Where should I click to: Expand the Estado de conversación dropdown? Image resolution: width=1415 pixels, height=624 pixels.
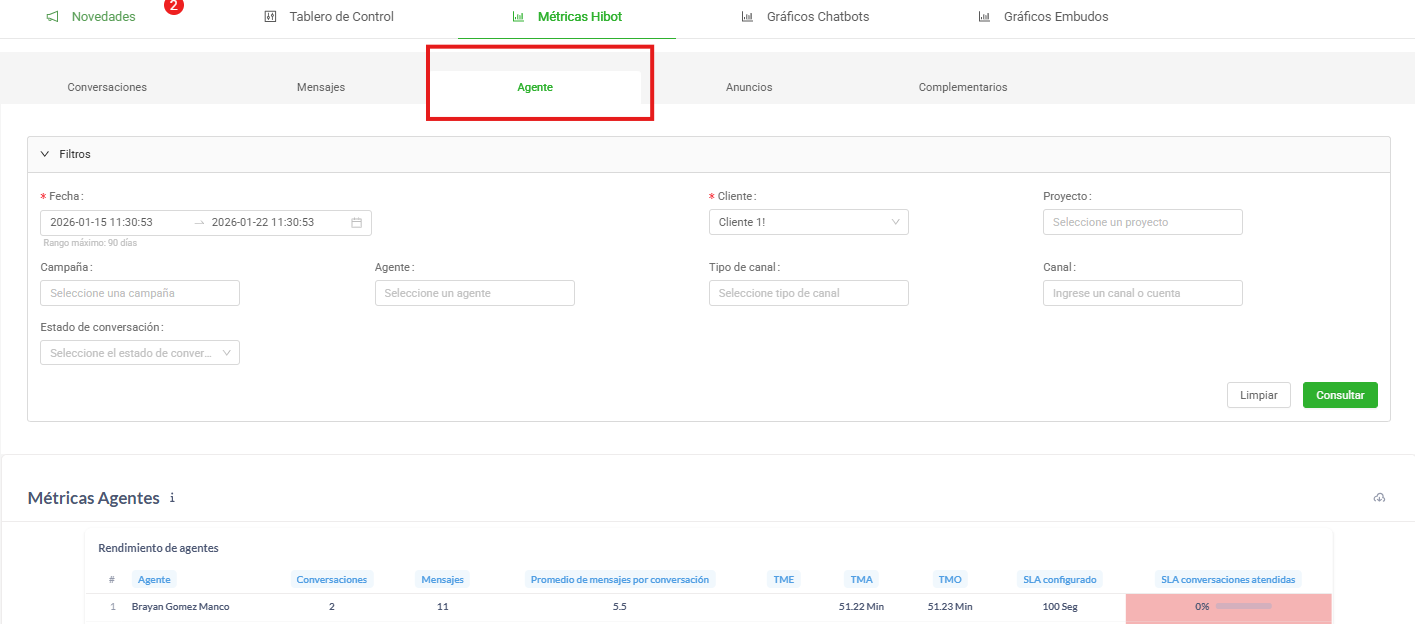[x=140, y=353]
